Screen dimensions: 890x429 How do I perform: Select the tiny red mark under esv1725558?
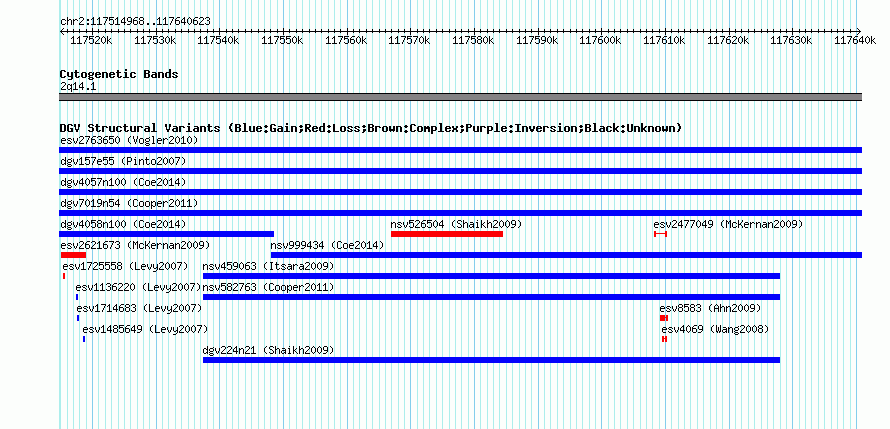click(x=64, y=276)
